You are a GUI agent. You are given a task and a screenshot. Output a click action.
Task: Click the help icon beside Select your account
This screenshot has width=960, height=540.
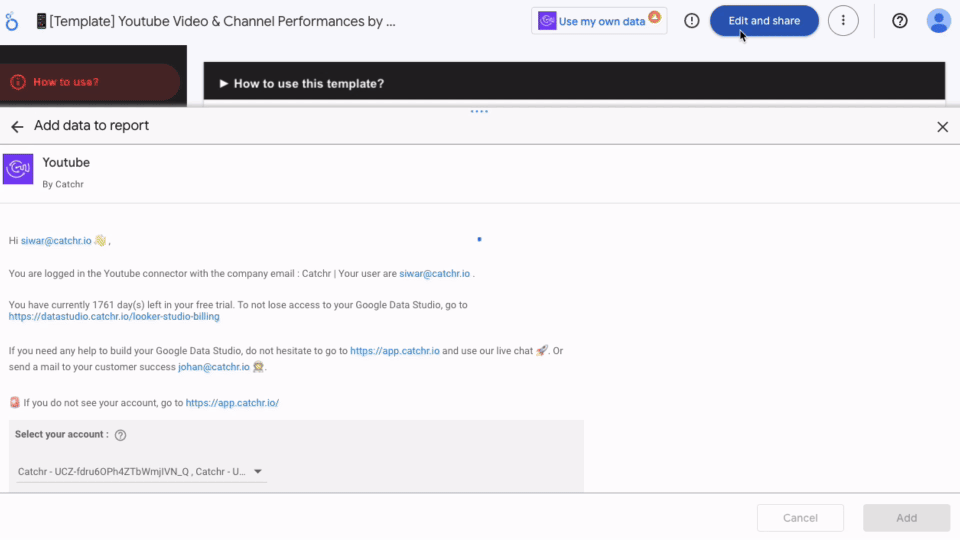click(121, 435)
